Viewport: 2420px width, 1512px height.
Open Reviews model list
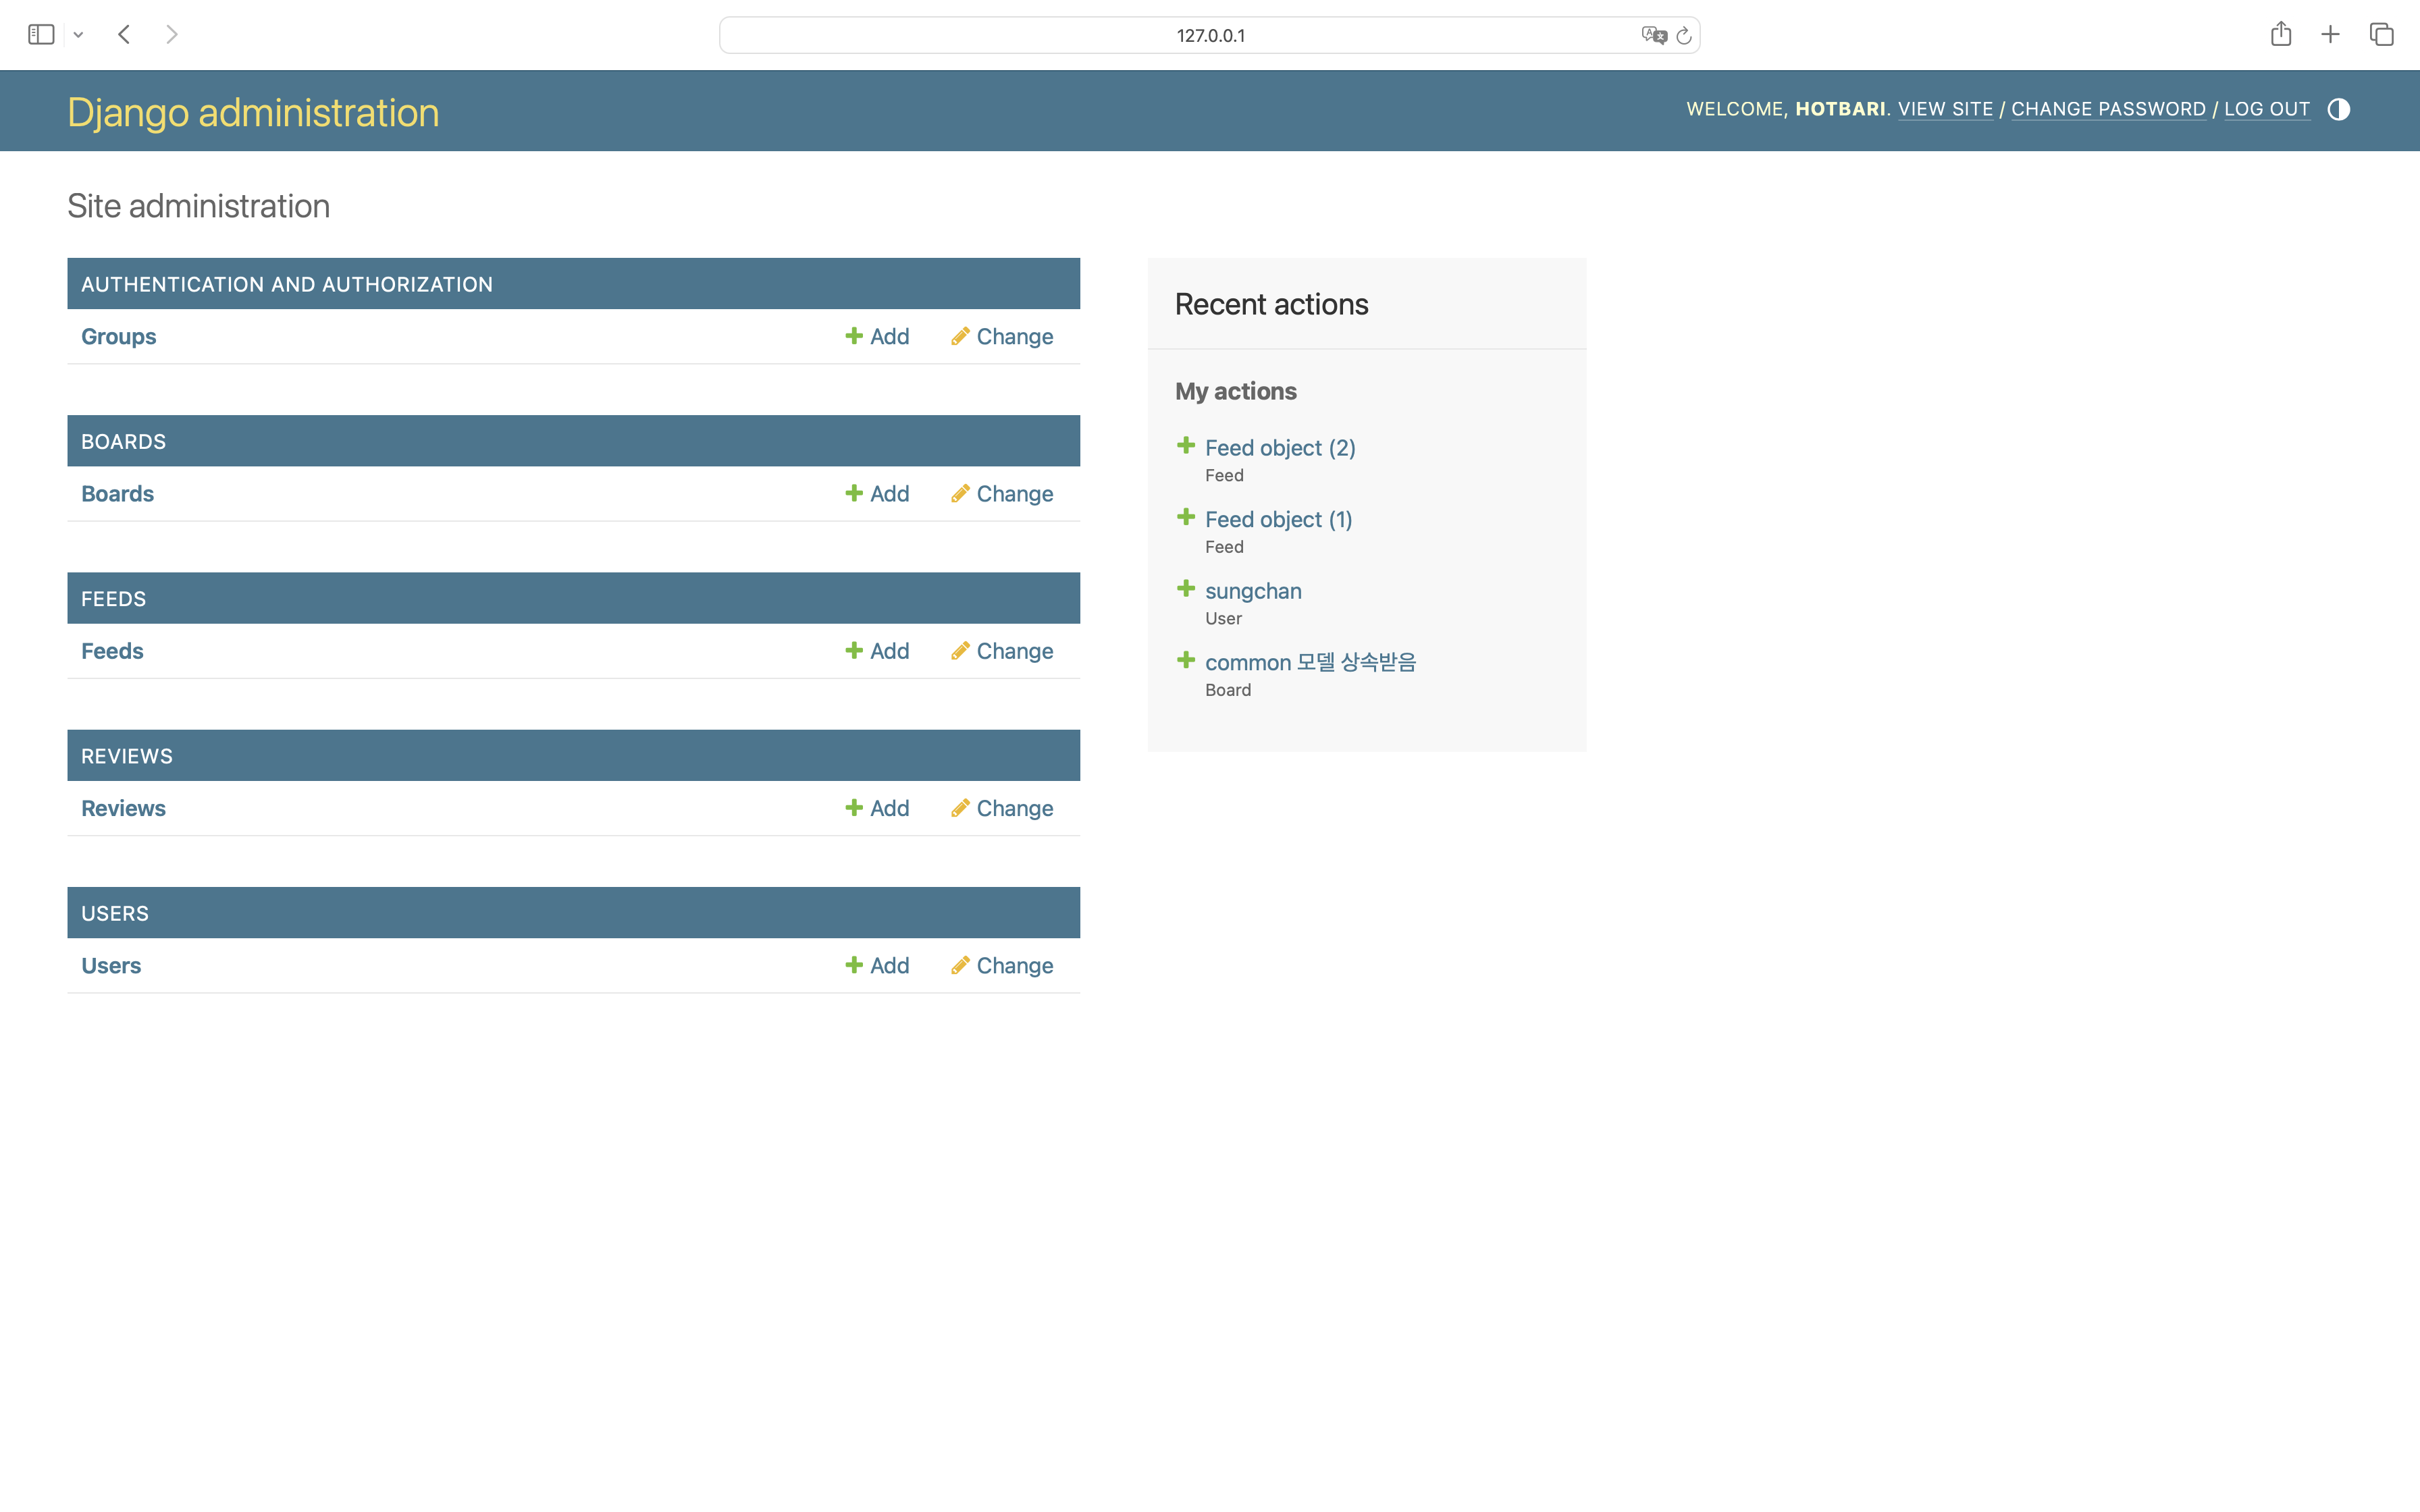[x=123, y=808]
